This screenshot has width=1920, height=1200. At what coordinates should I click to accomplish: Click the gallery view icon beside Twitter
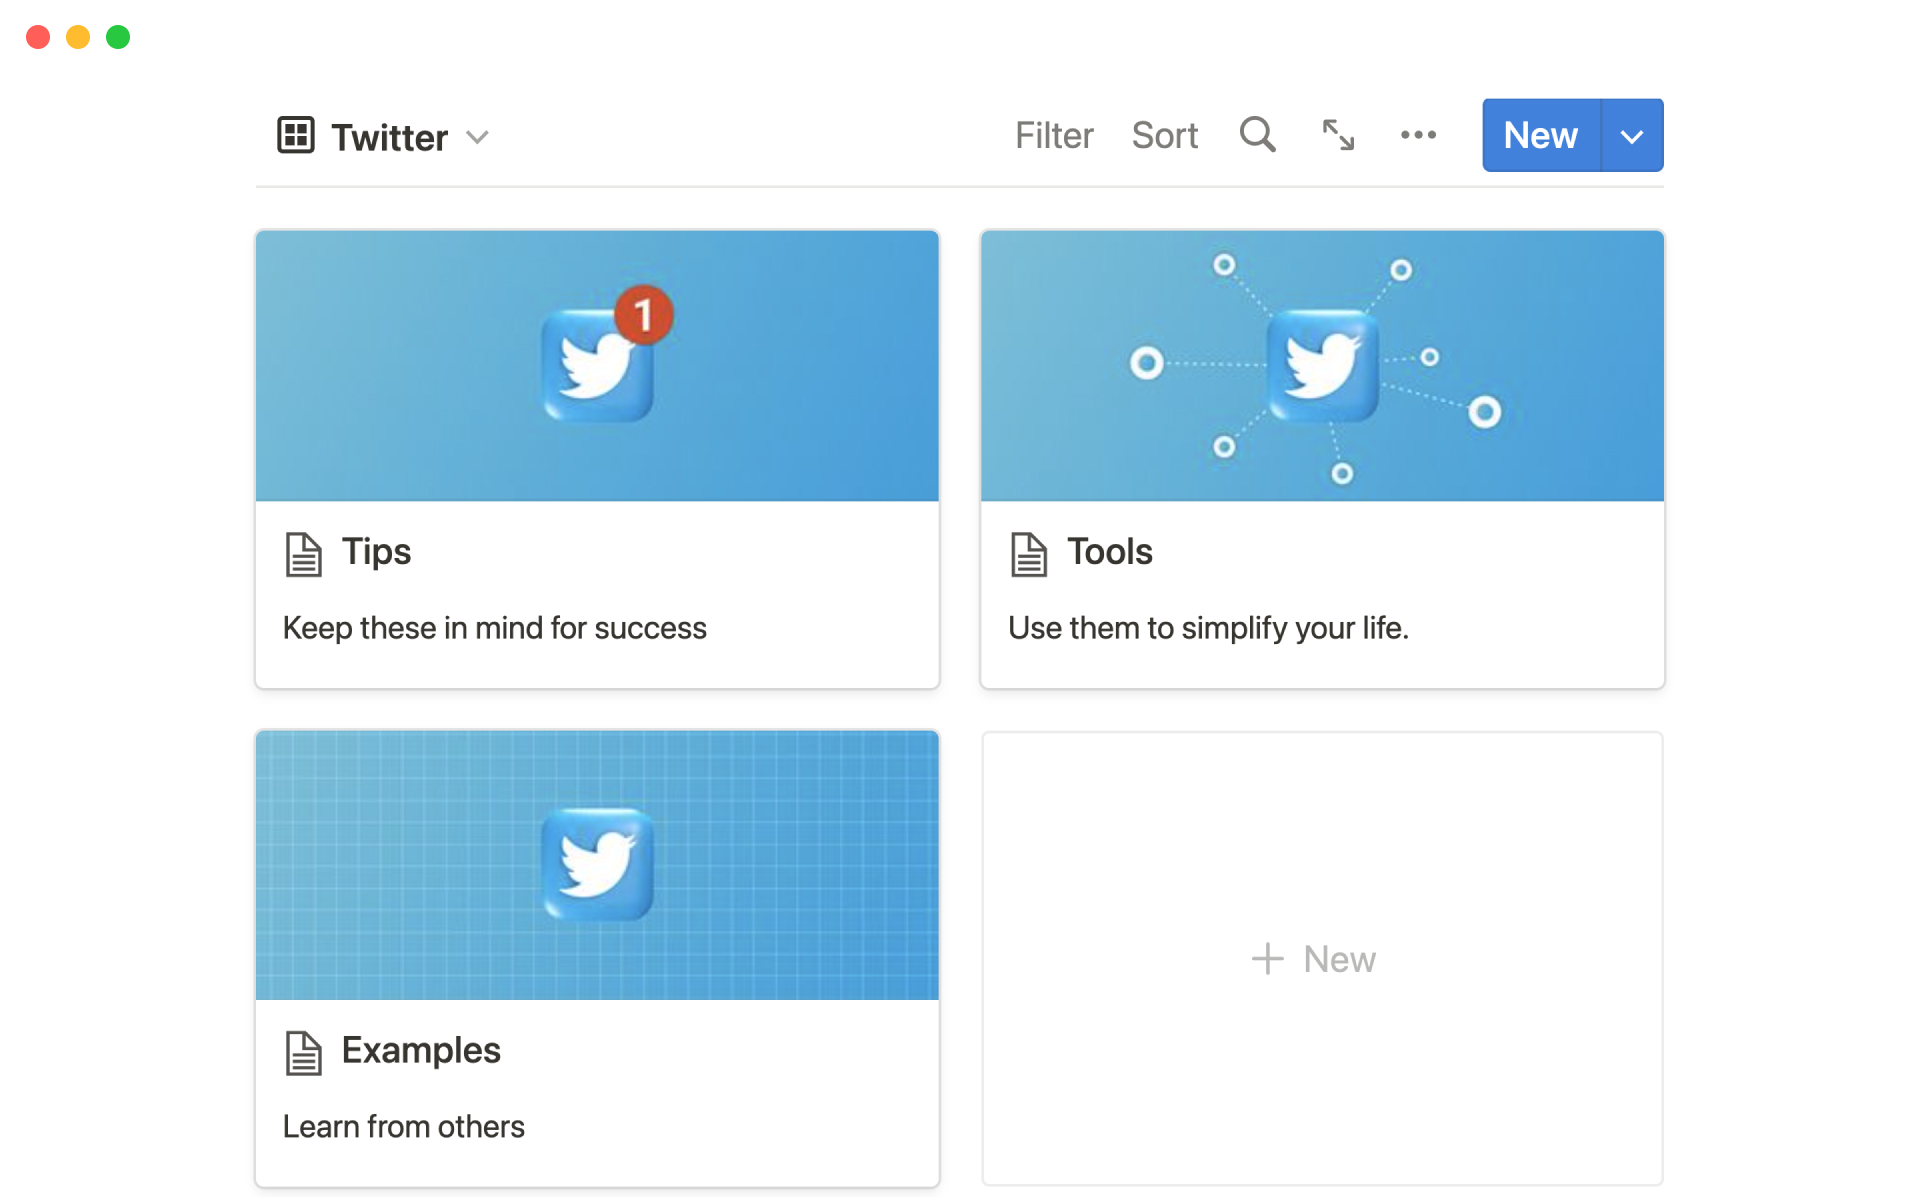coord(296,135)
